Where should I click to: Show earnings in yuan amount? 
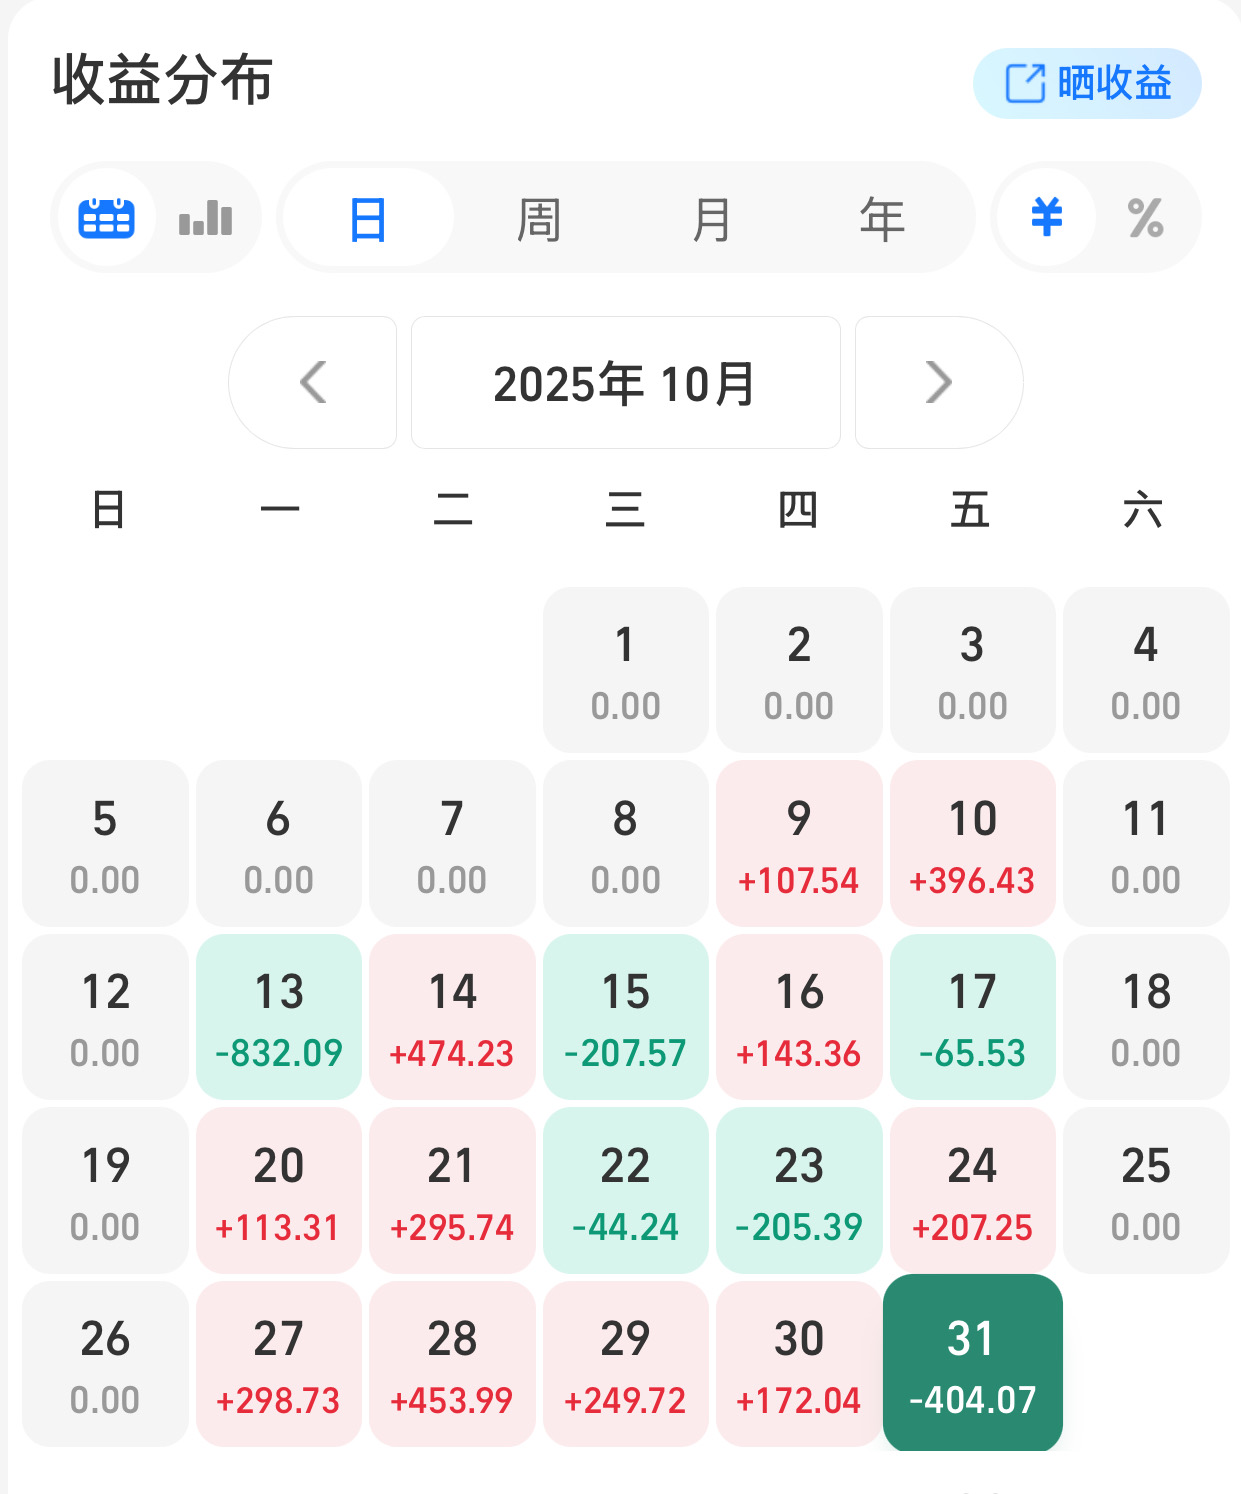click(1046, 218)
